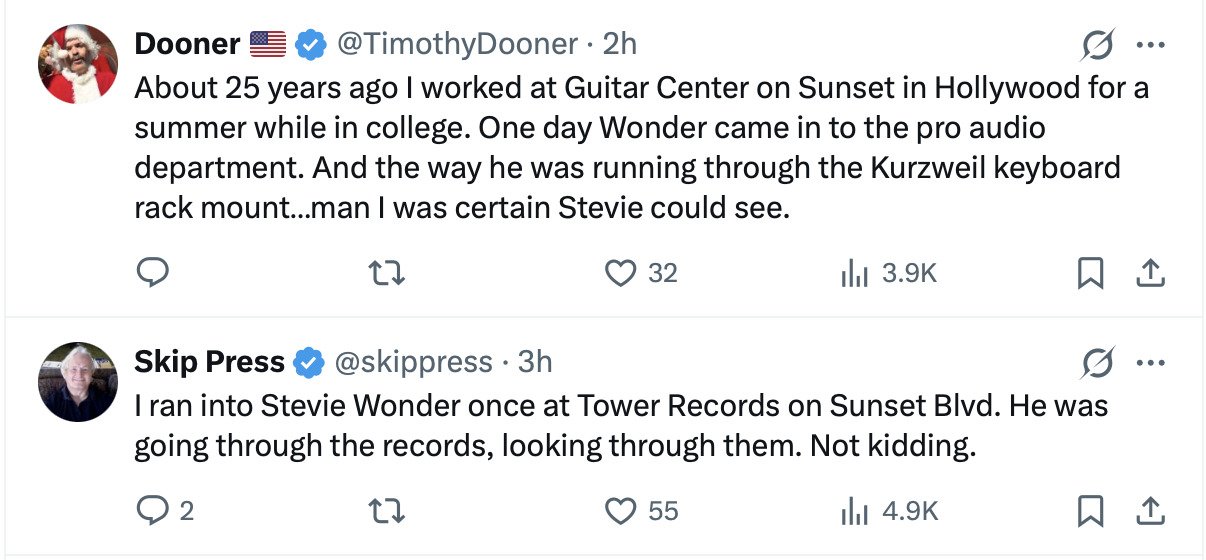Repost Dooner's tweet about Kurzweil keyboard
1206x560 pixels.
(386, 272)
